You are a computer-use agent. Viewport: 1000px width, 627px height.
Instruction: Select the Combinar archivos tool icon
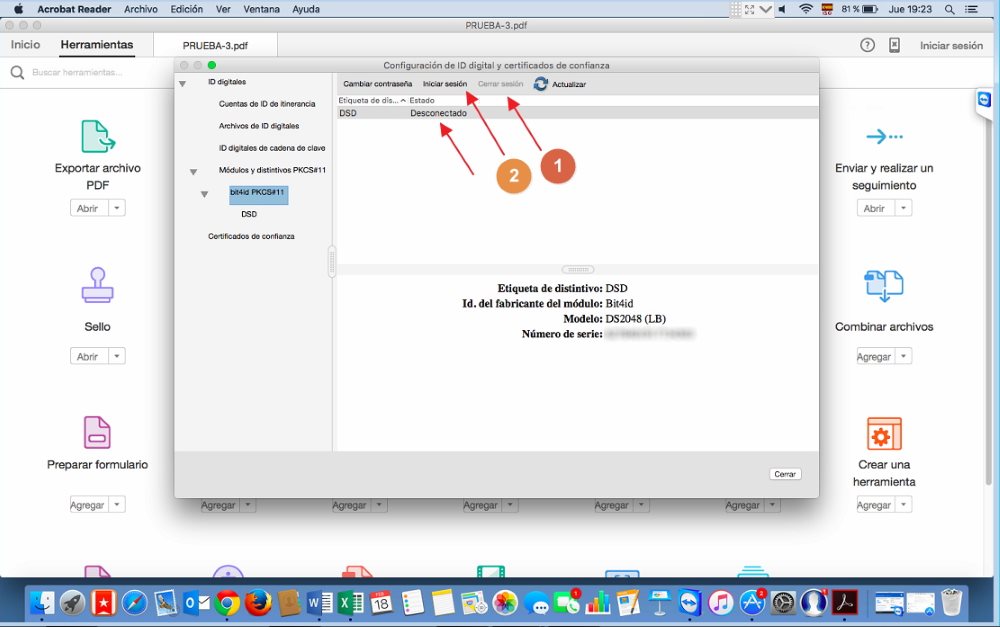(x=884, y=284)
